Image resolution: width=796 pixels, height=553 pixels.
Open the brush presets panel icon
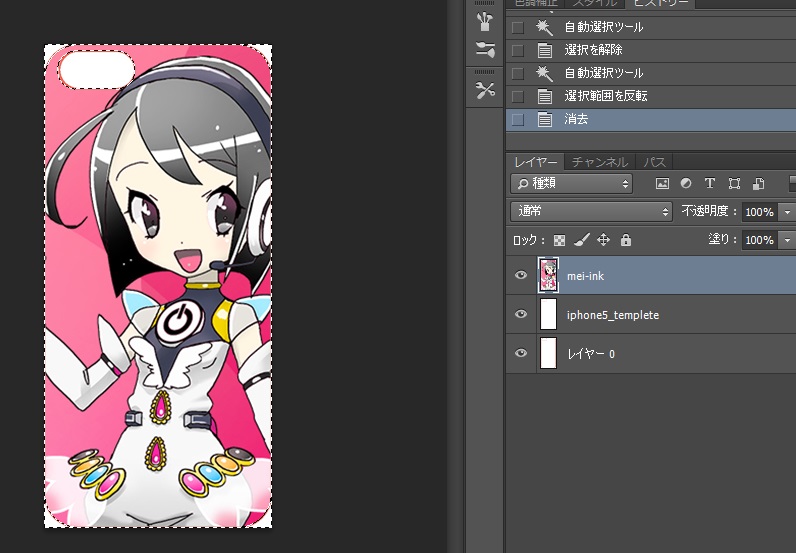click(485, 22)
